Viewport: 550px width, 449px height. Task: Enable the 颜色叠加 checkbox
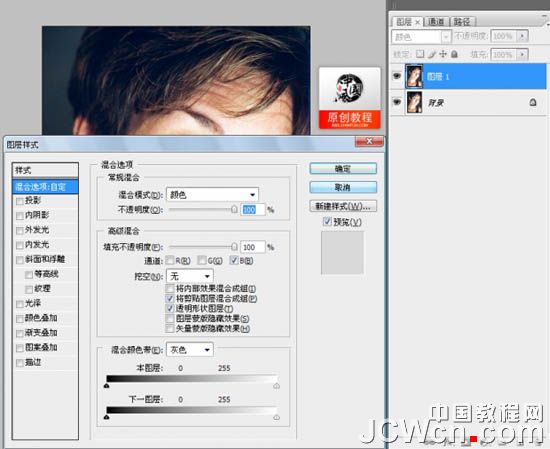click(x=20, y=319)
